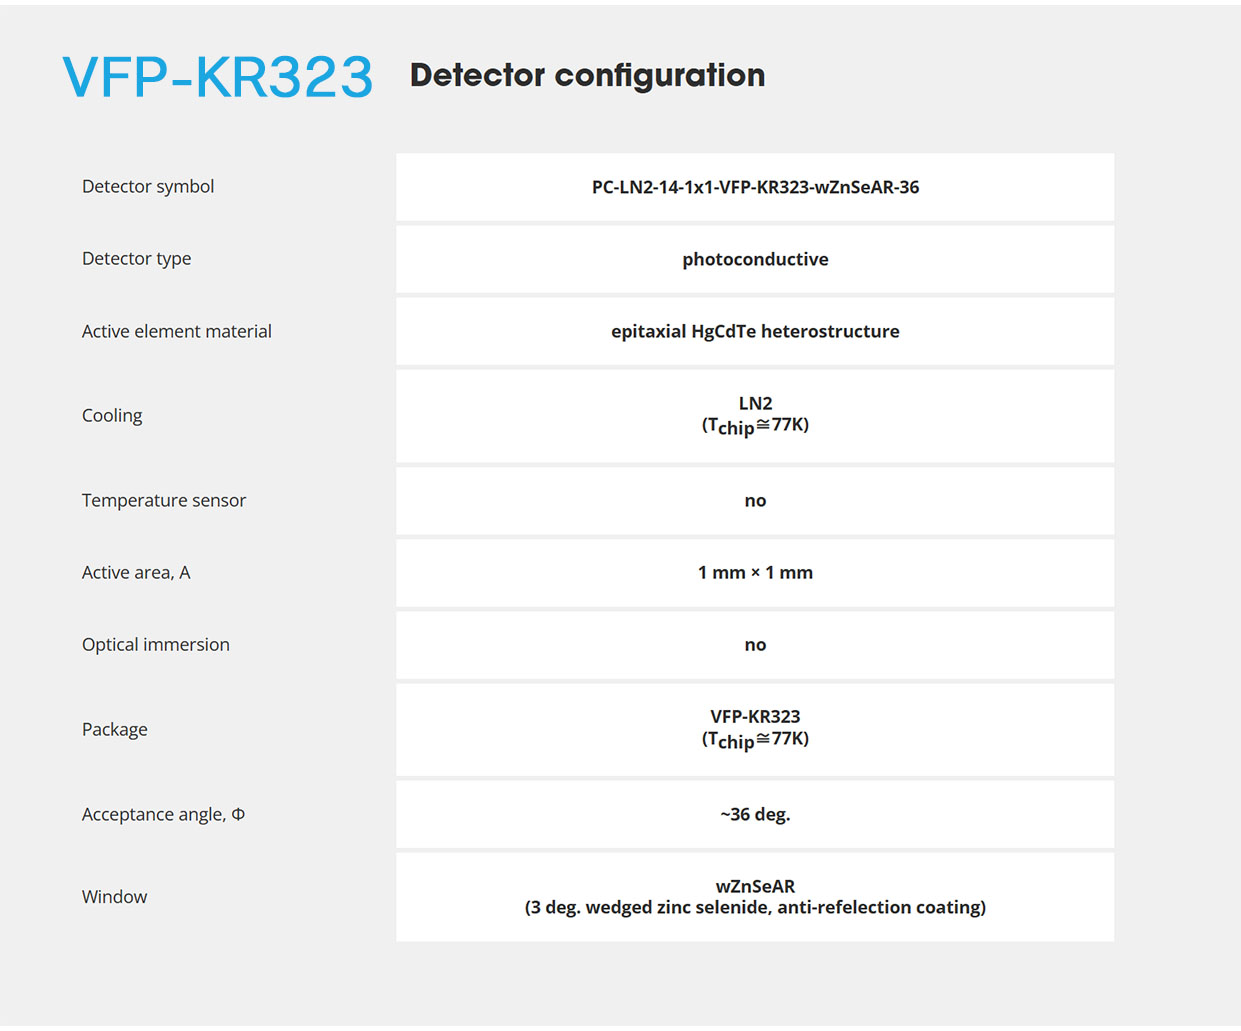Select the Active element material label
This screenshot has width=1241, height=1031.
tap(177, 331)
